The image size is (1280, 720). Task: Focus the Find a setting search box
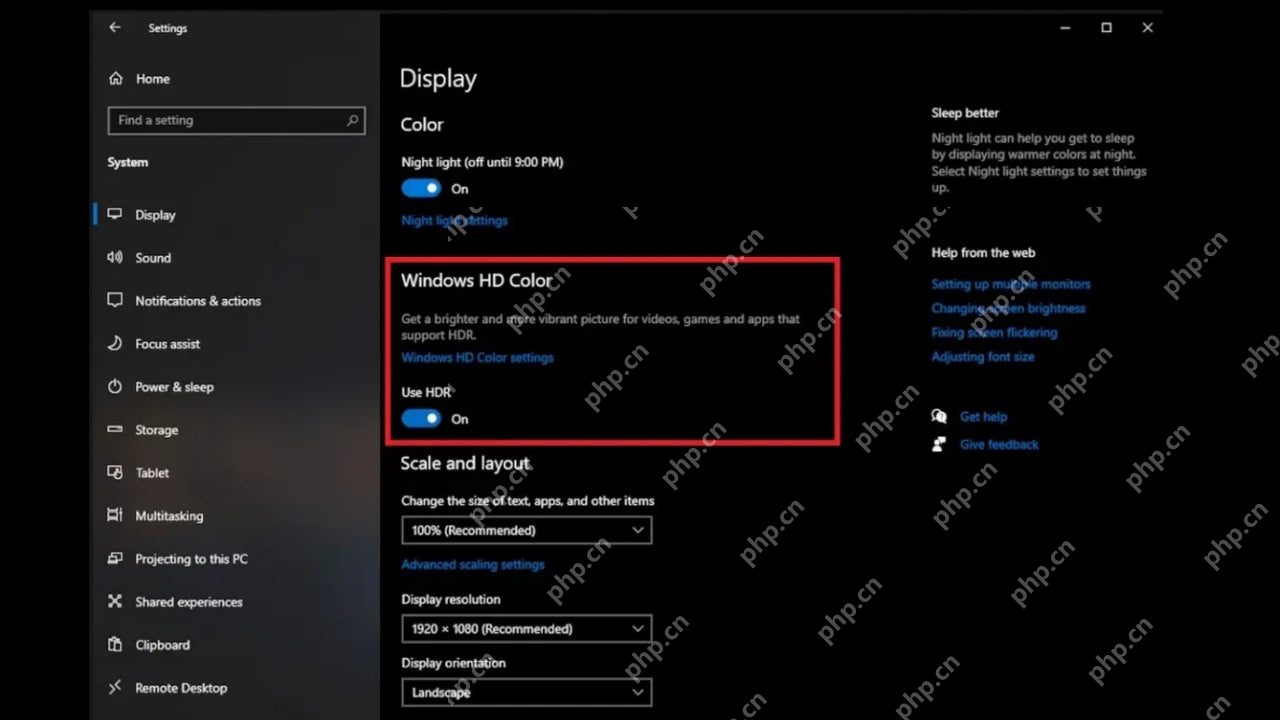coord(236,120)
